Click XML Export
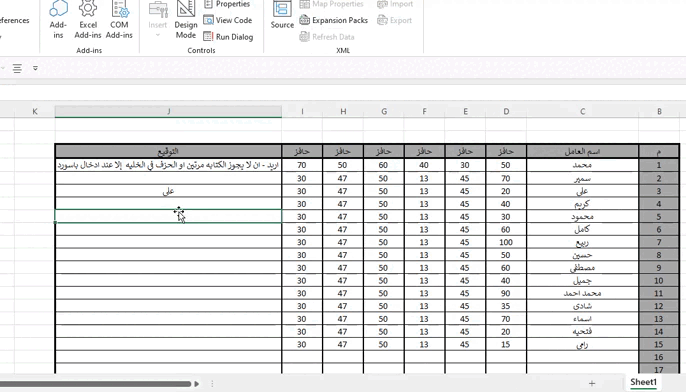Screen dimensions: 686x392 click(395, 20)
